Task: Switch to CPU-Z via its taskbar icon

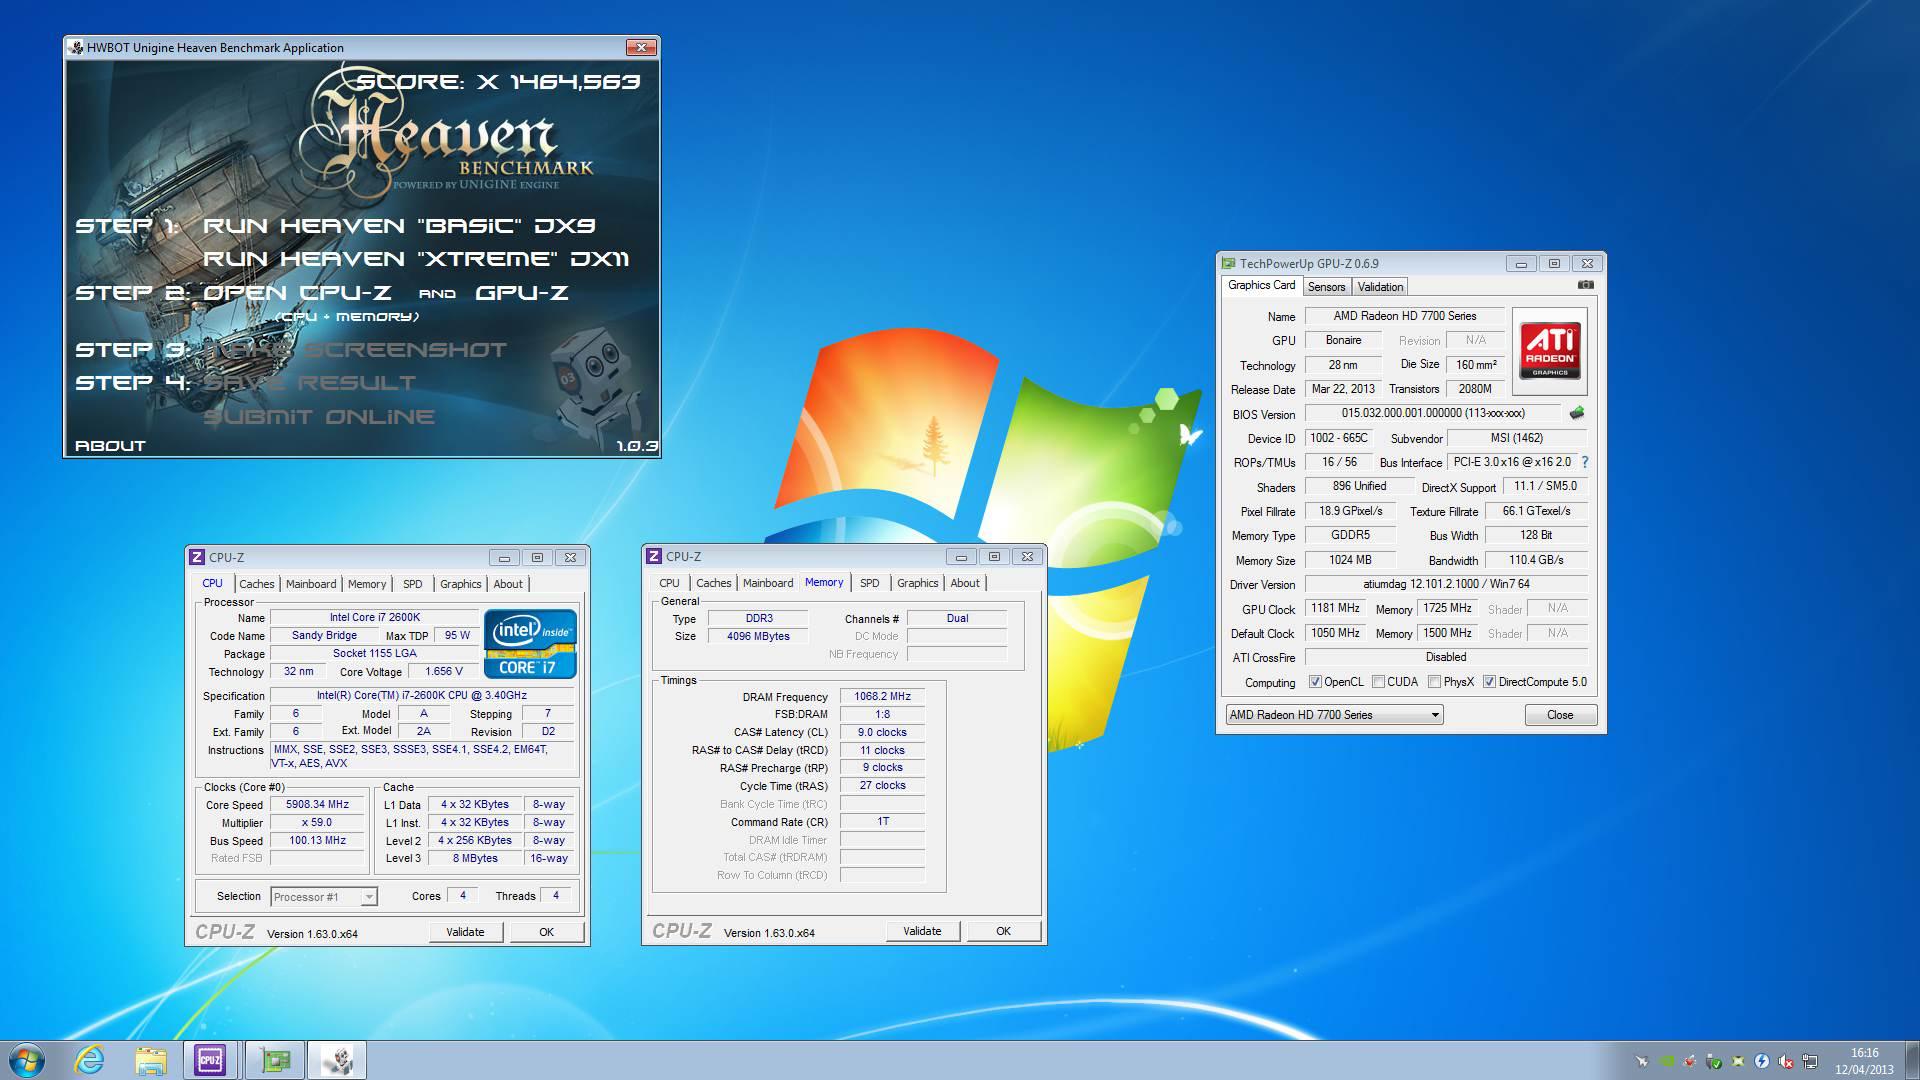Action: [x=210, y=1060]
